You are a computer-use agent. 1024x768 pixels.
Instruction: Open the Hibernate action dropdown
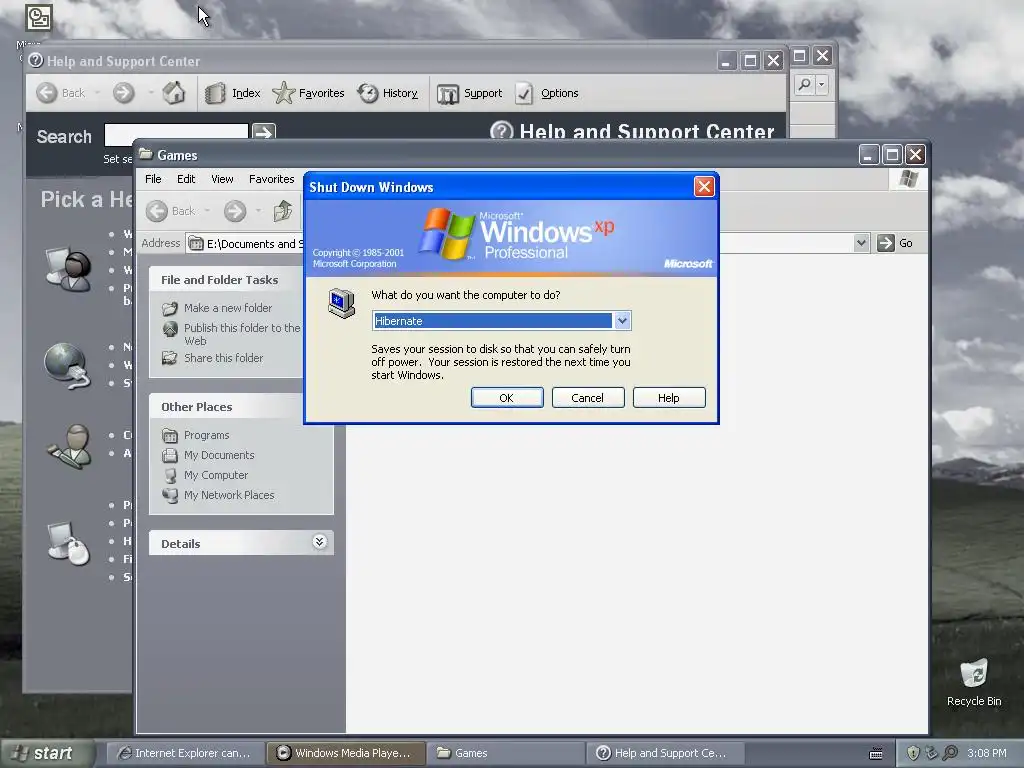pyautogui.click(x=622, y=321)
